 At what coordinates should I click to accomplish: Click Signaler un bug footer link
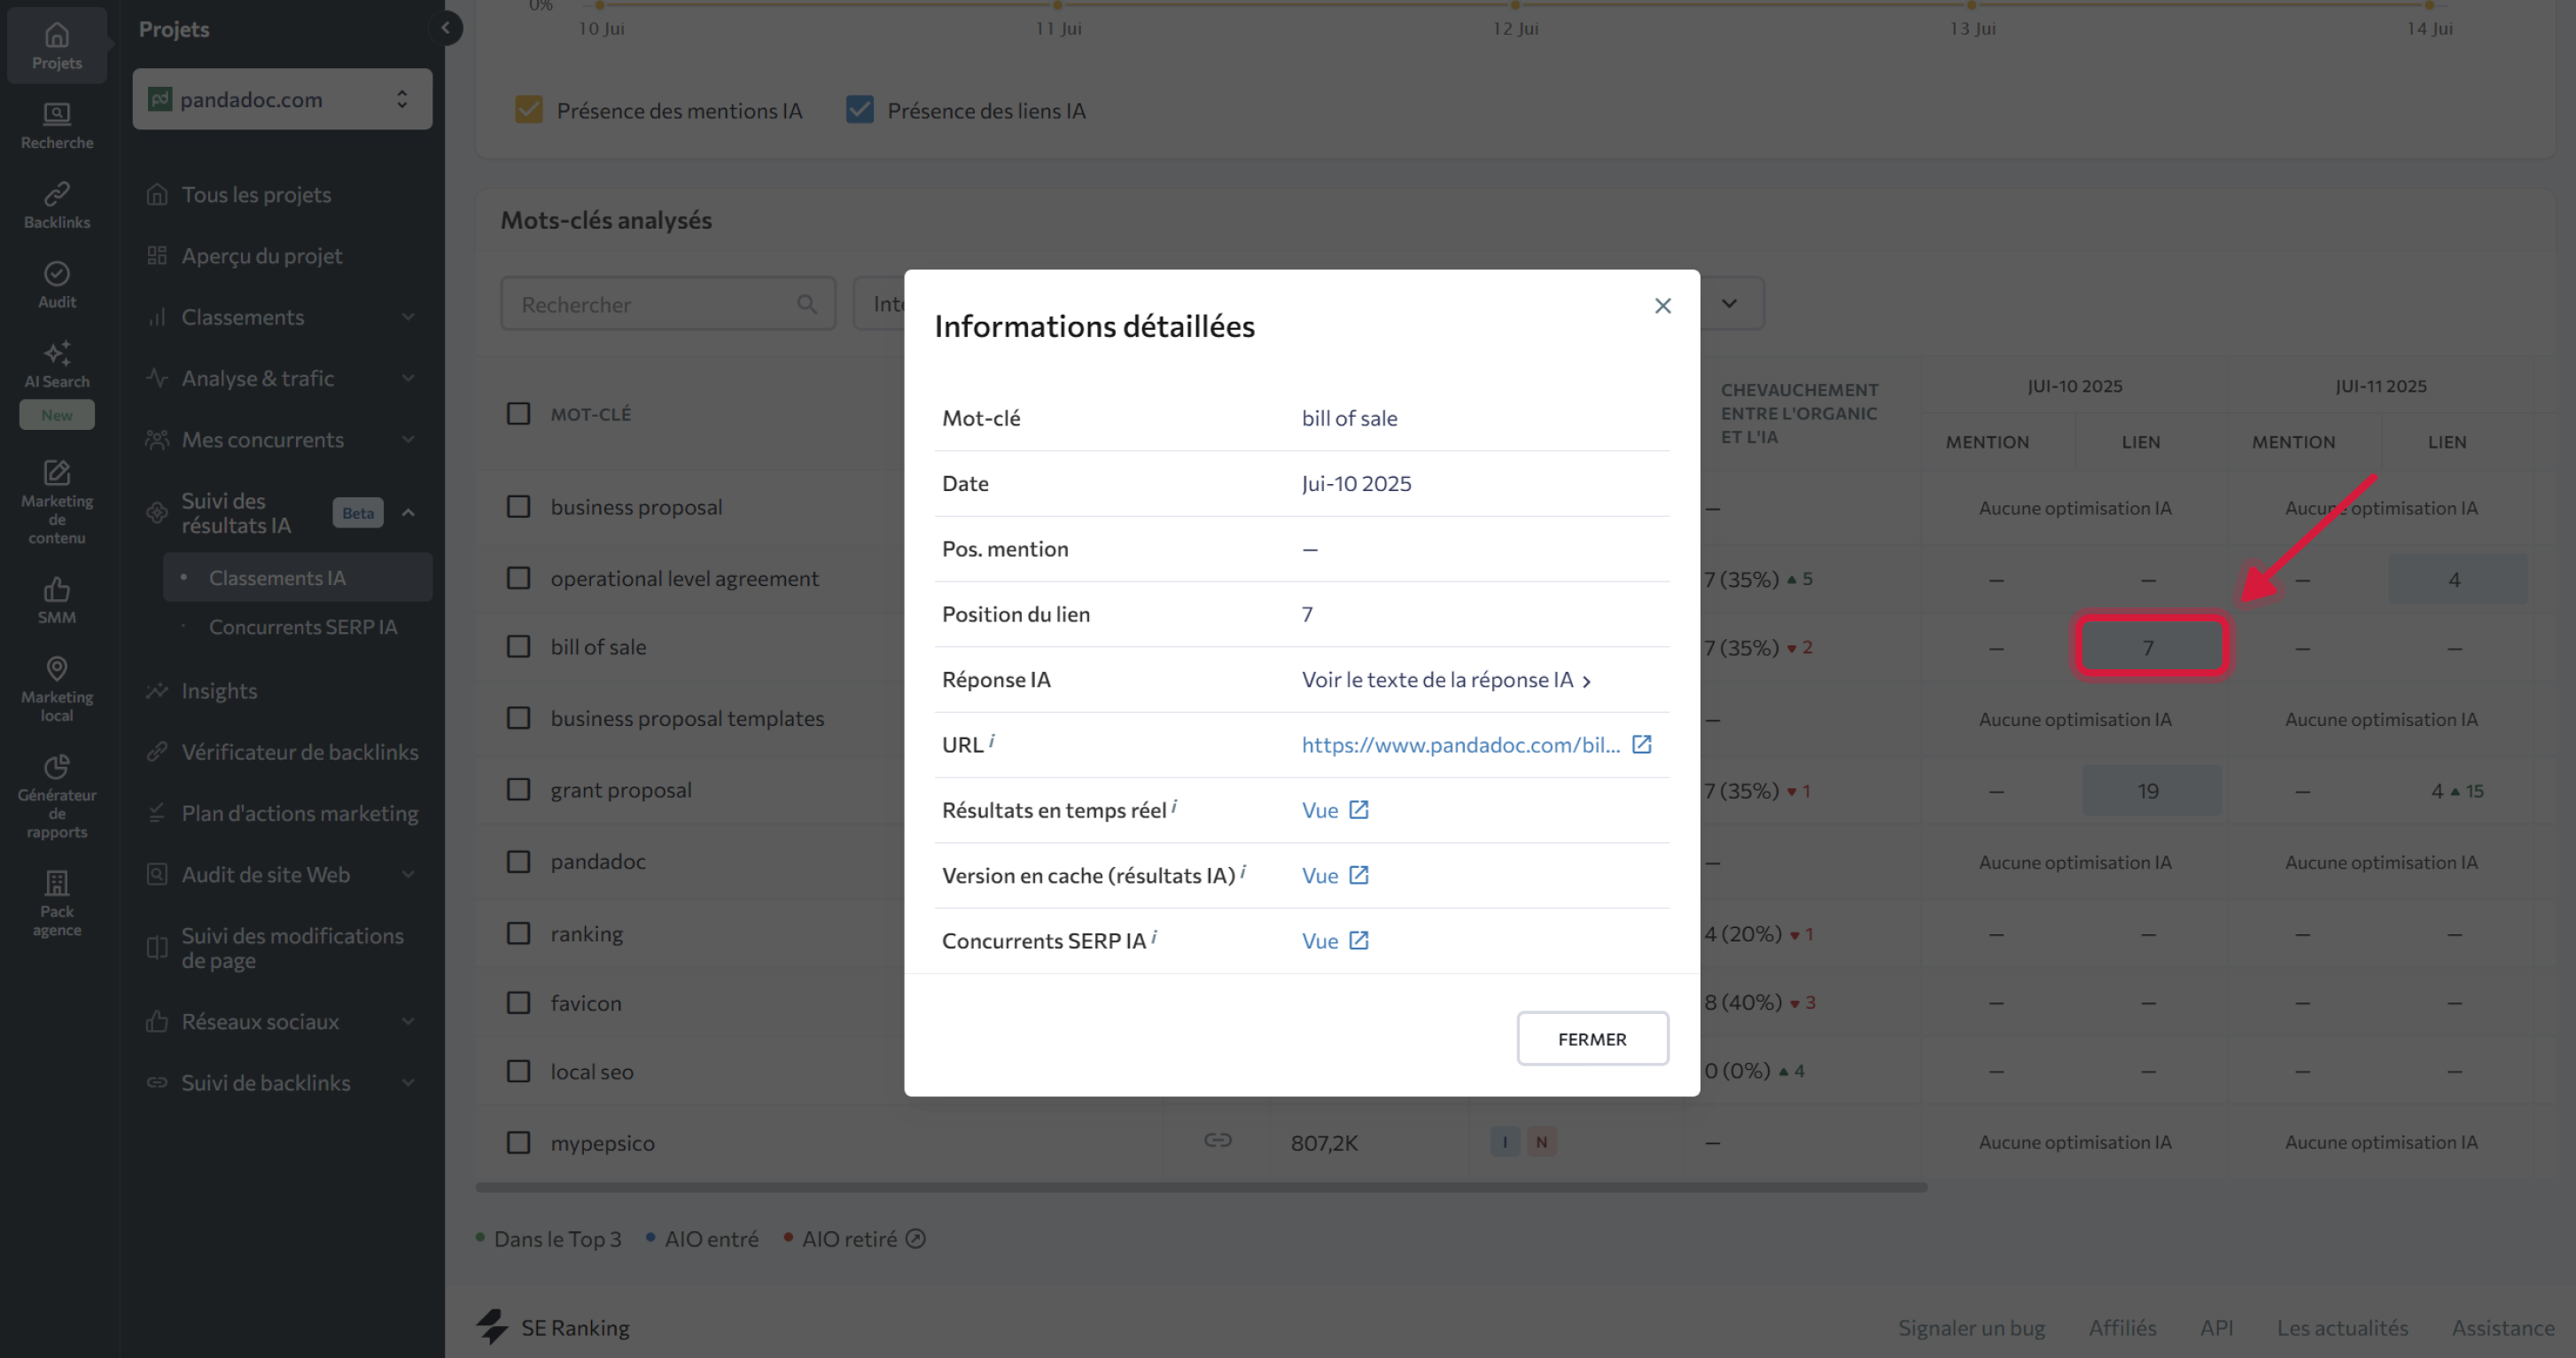[x=1971, y=1328]
